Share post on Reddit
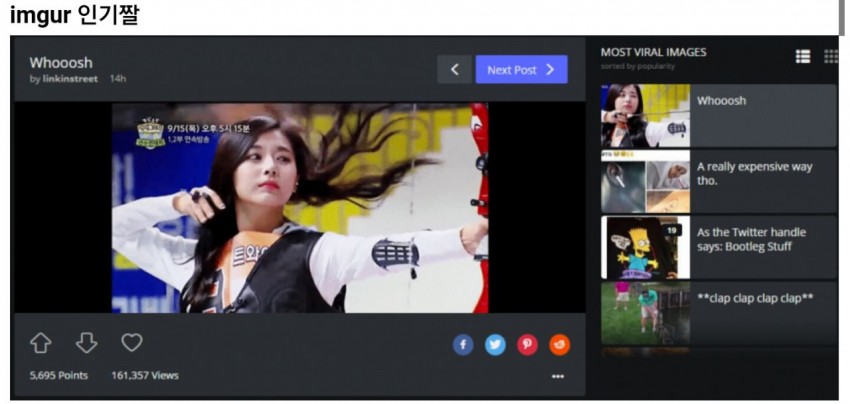Screen dimensions: 850x404 pyautogui.click(x=559, y=345)
